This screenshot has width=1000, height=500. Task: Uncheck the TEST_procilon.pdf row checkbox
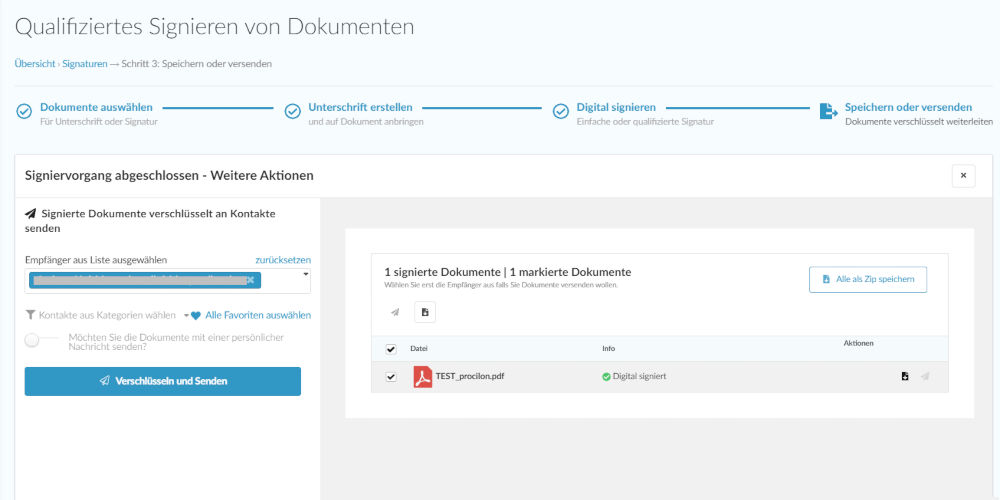tap(391, 377)
